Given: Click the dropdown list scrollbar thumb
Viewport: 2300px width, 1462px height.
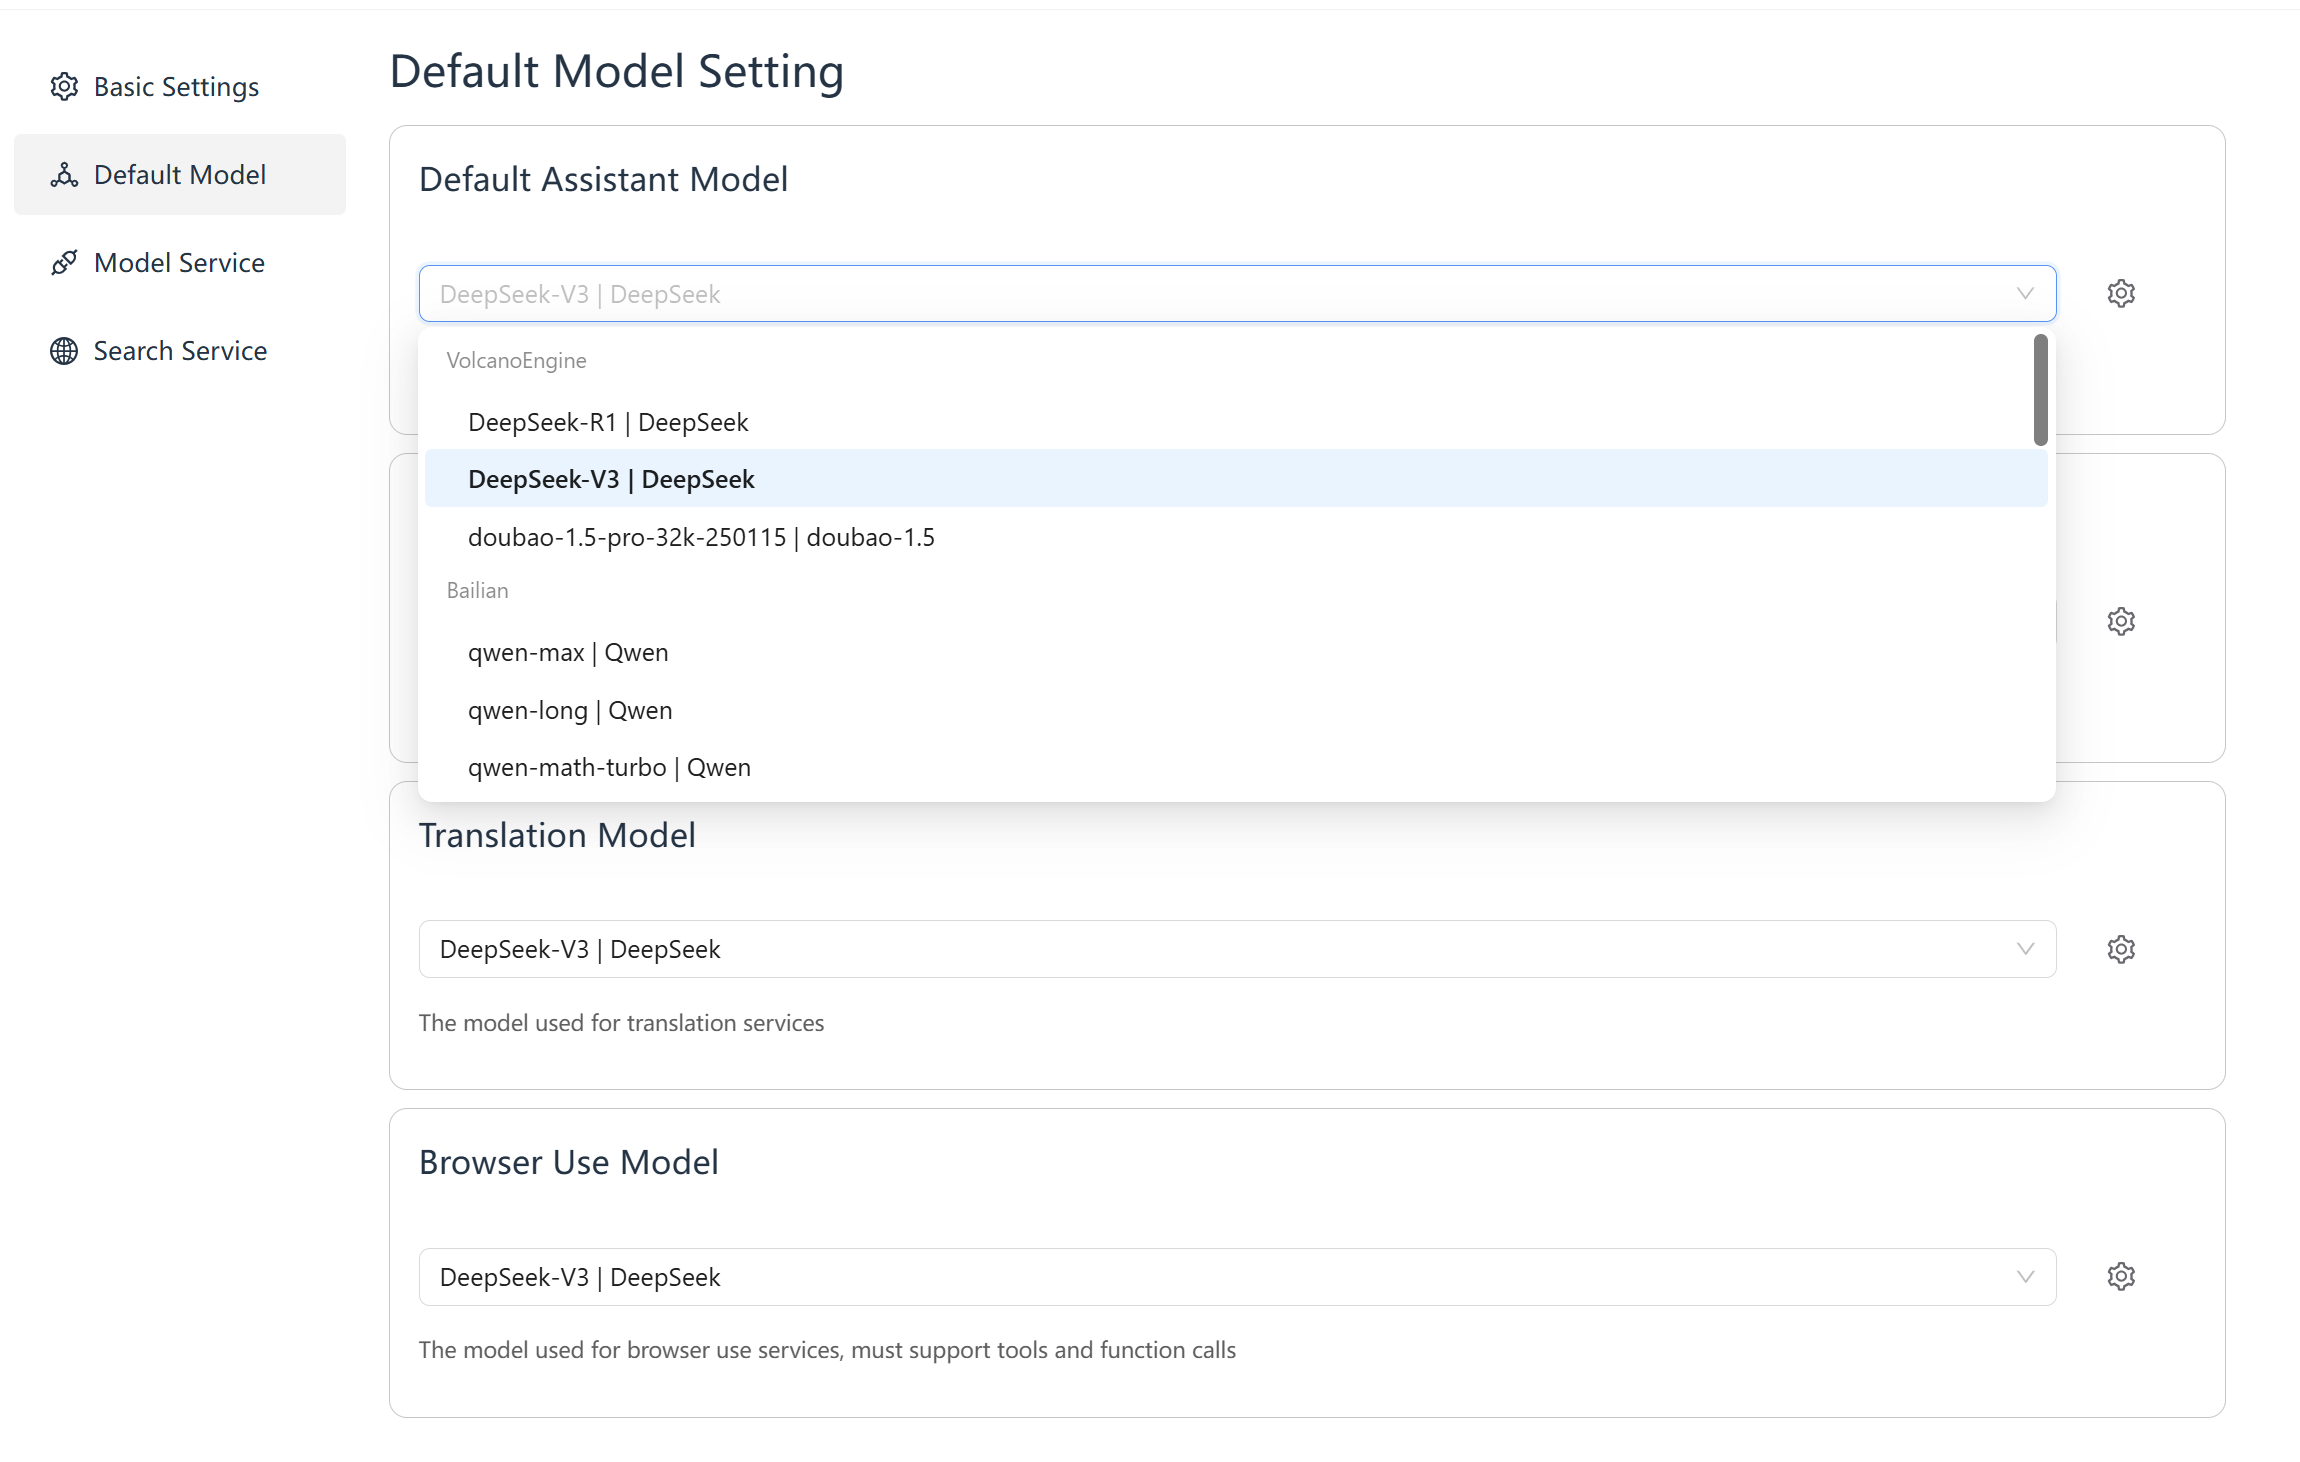Looking at the screenshot, I should [2040, 389].
